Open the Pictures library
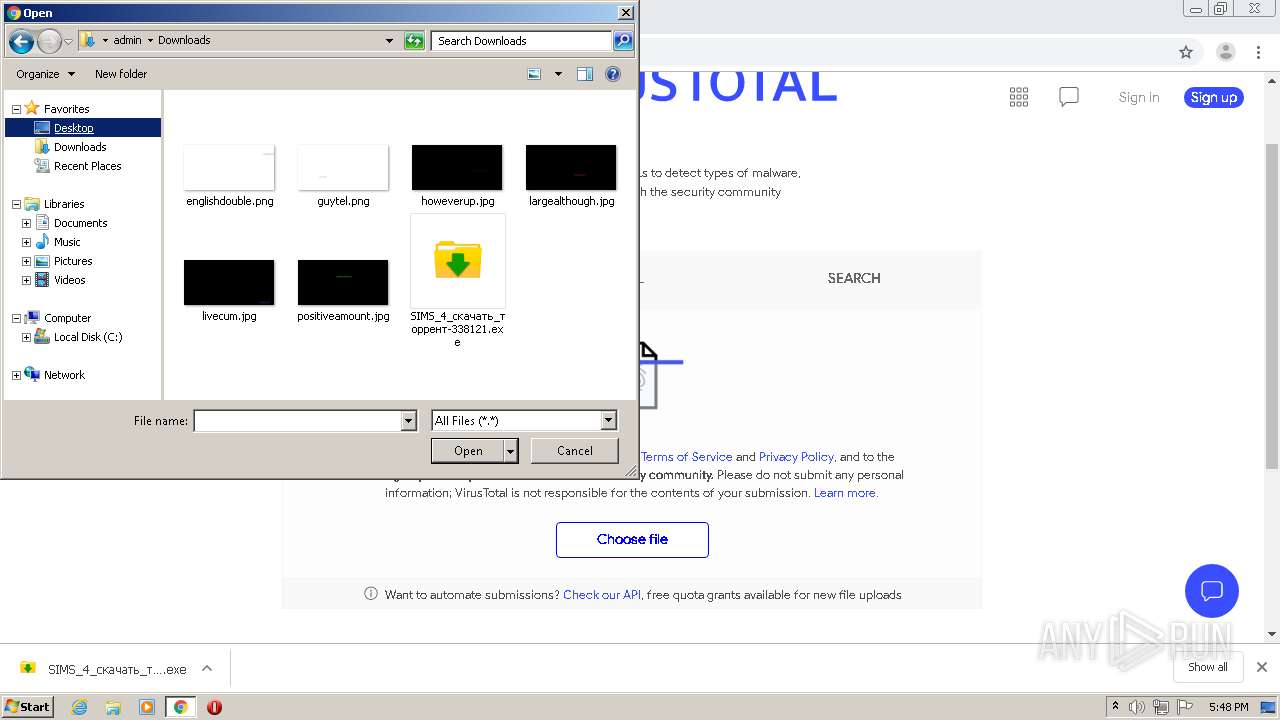 coord(73,261)
